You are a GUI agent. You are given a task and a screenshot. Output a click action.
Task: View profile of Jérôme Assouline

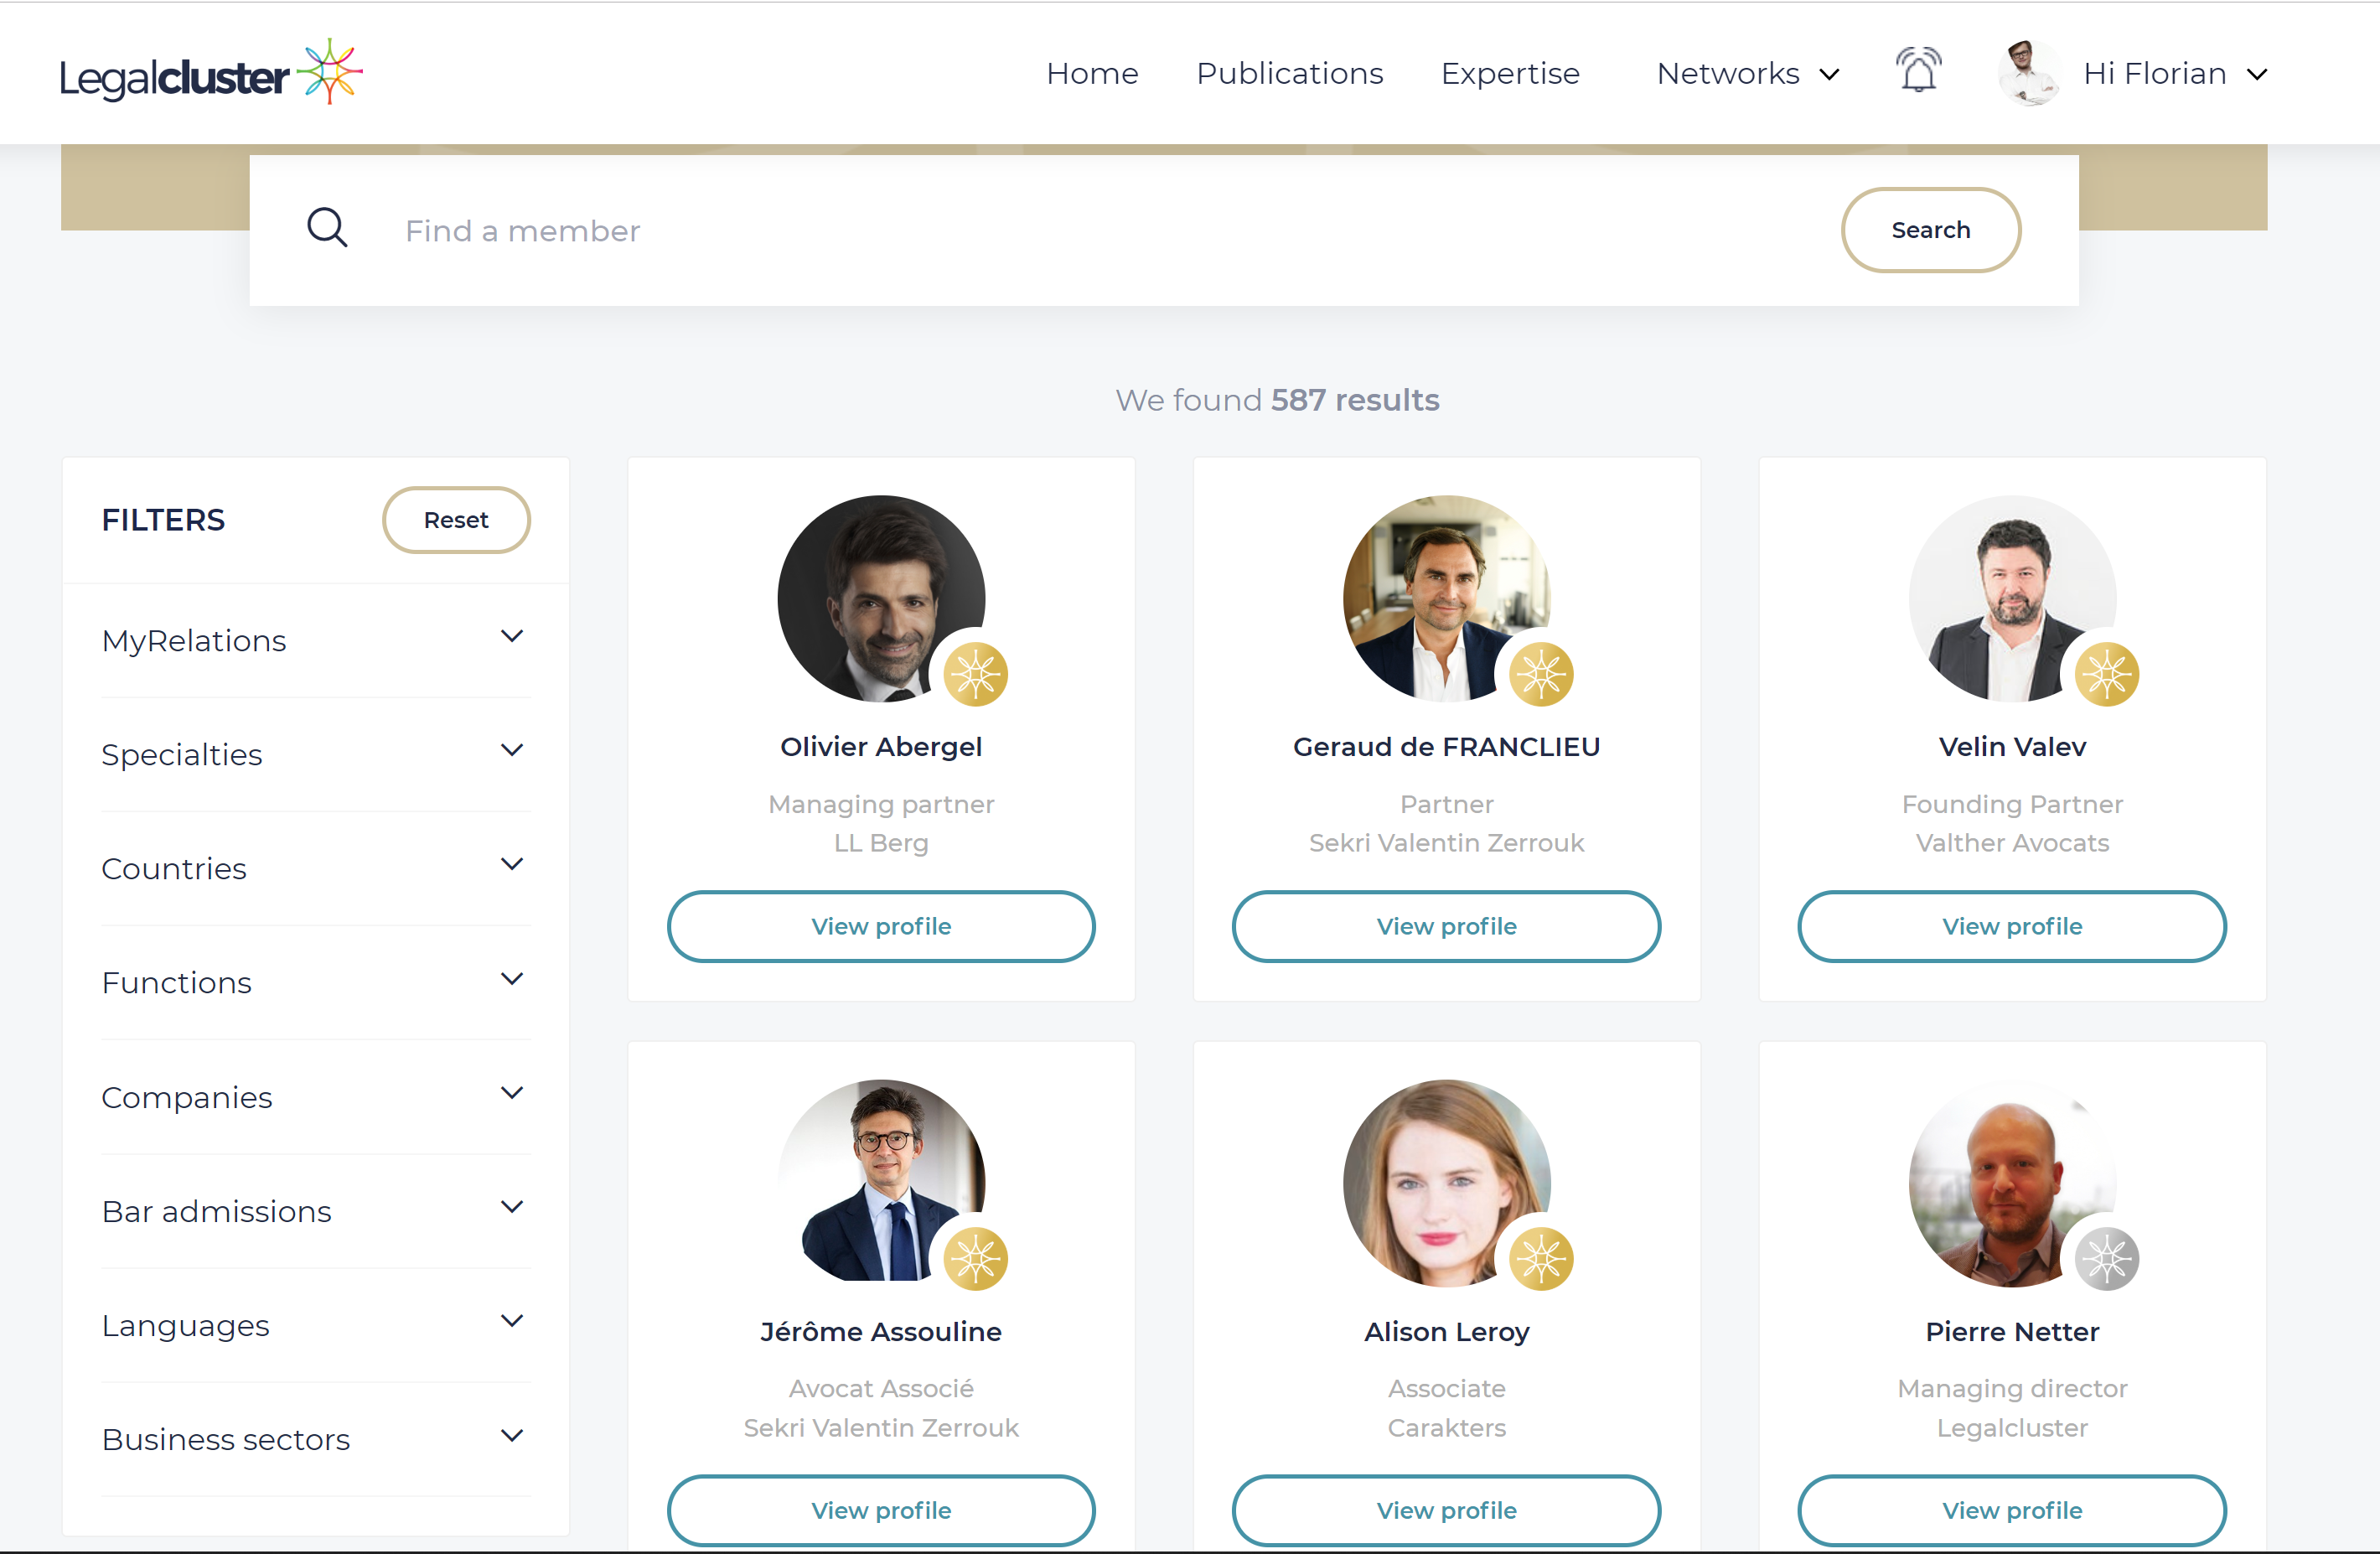881,1510
